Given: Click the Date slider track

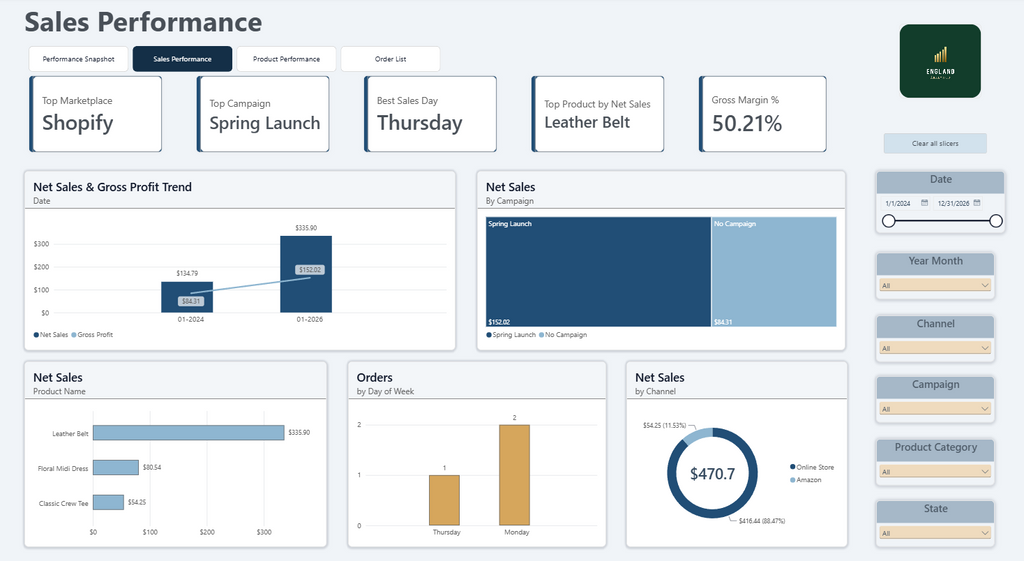Looking at the screenshot, I should 942,221.
